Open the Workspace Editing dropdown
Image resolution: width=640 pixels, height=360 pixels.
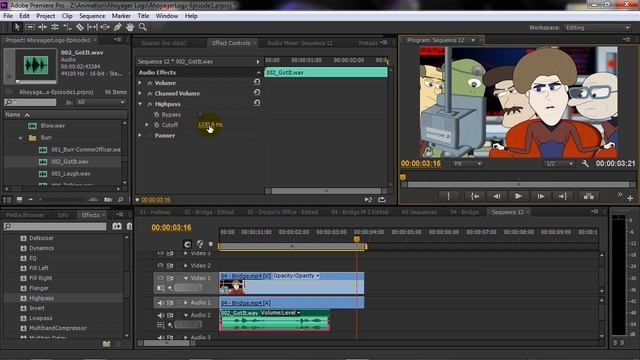598,28
